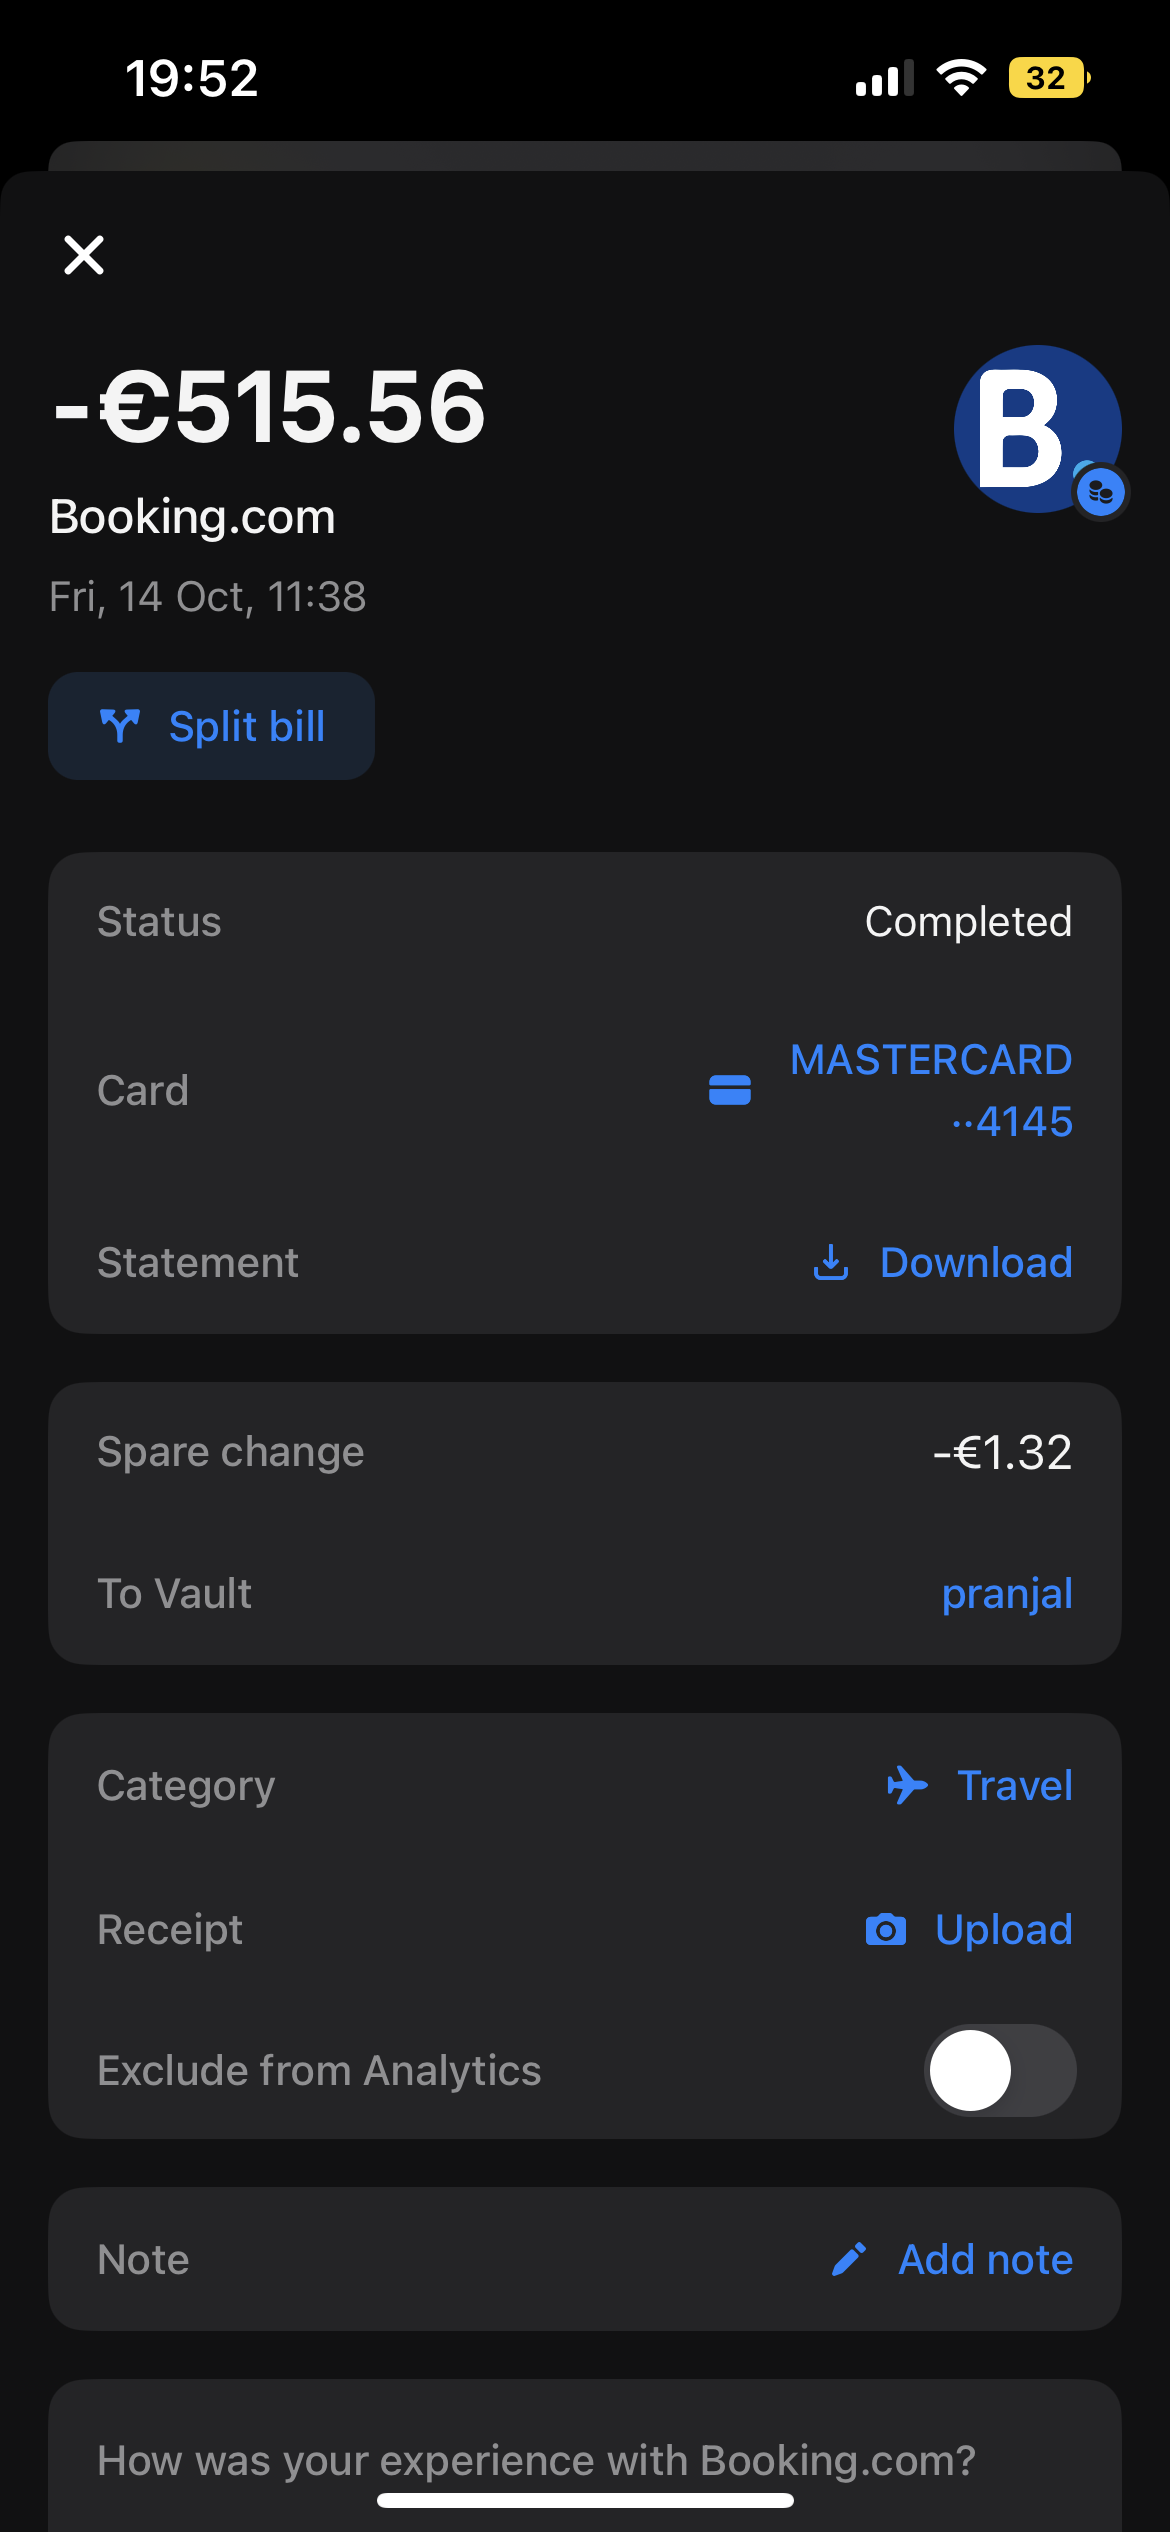
Task: Upload a receipt
Action: 1003,1930
